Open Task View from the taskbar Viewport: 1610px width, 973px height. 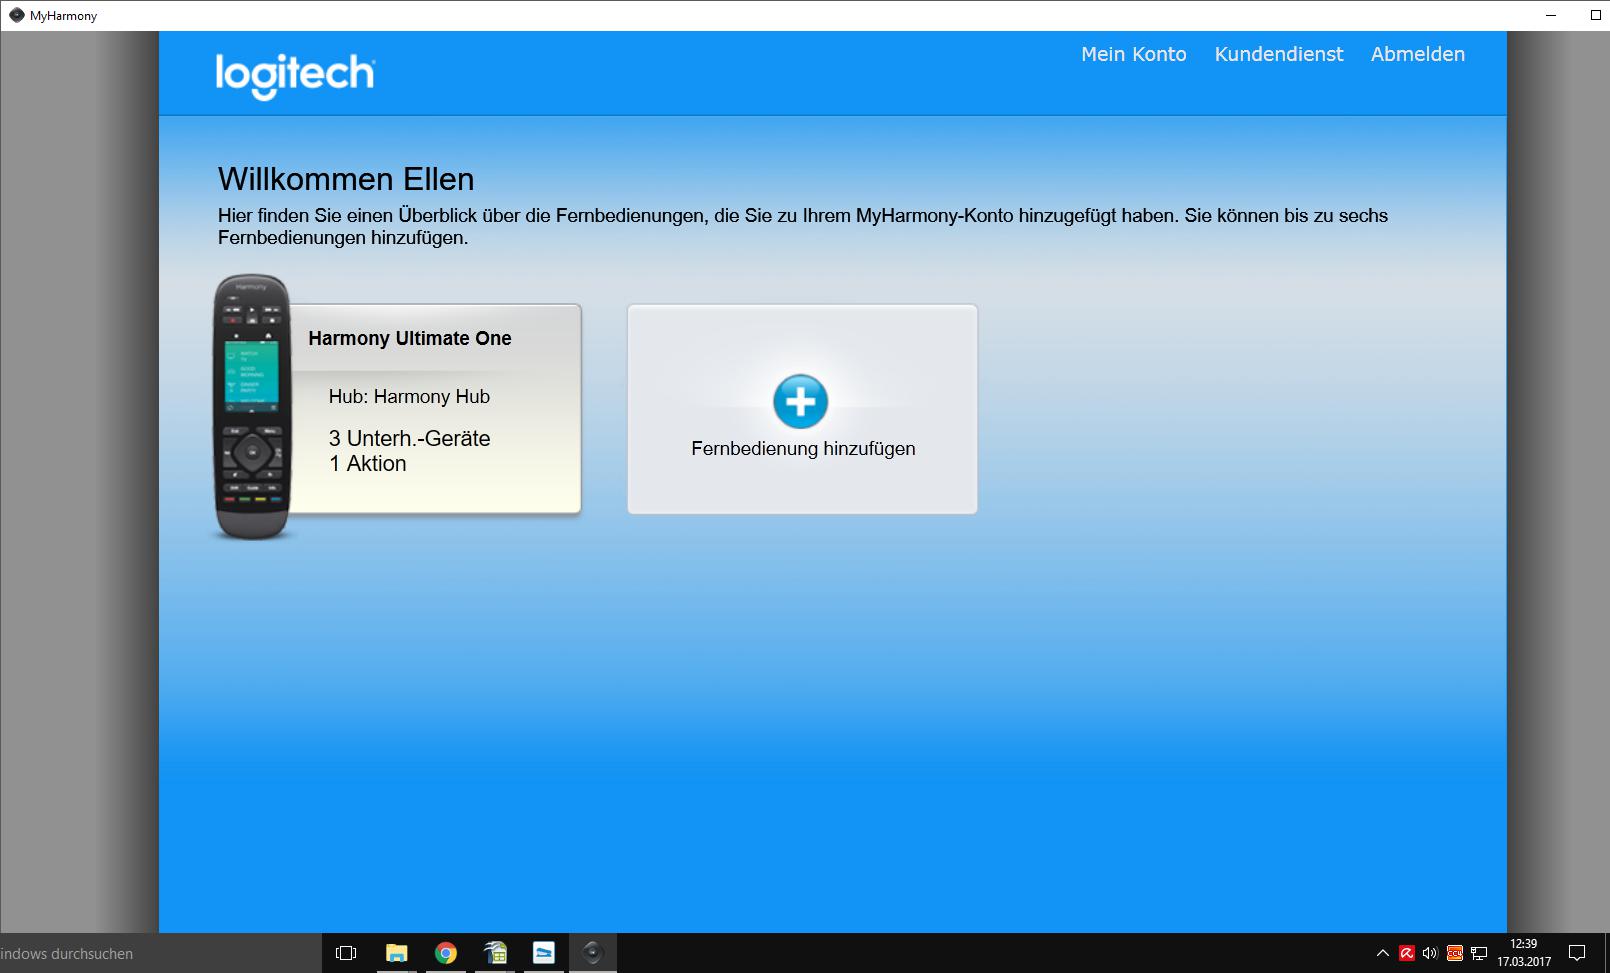coord(346,953)
